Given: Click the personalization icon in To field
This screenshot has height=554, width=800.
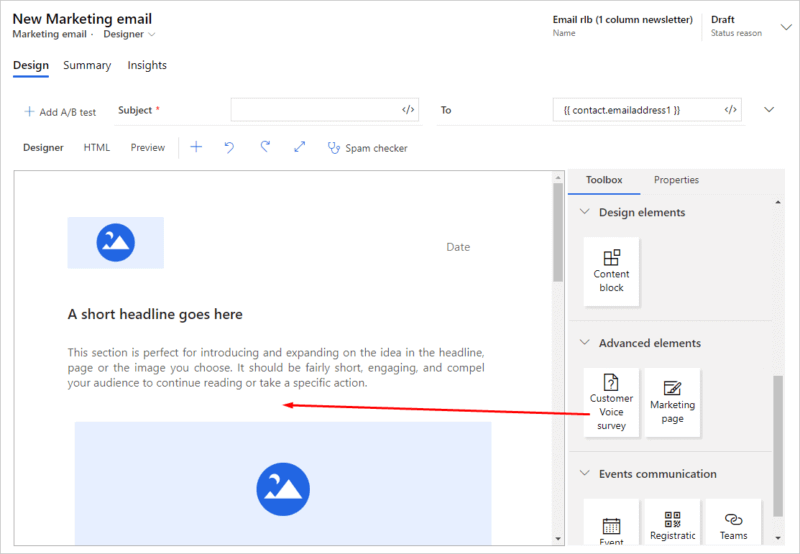Looking at the screenshot, I should tap(731, 110).
